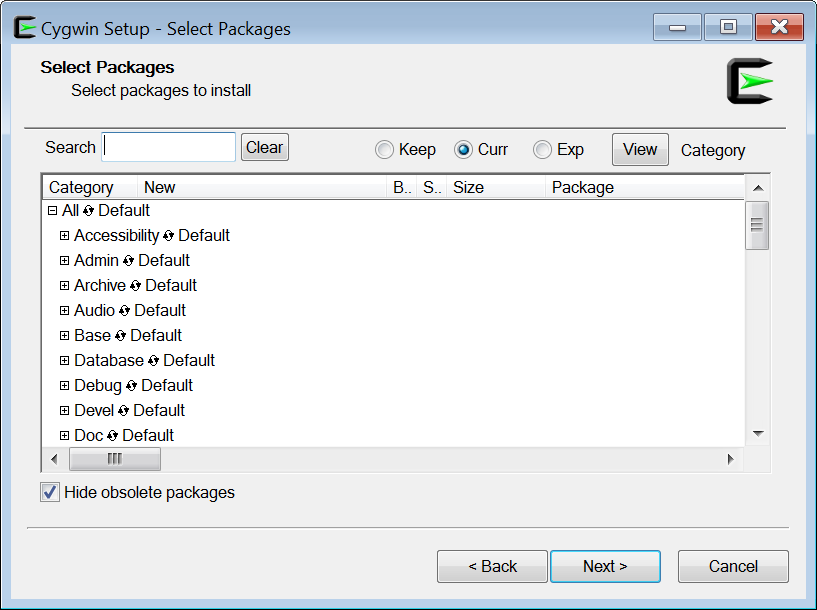
Task: Click the S.. column header
Action: (x=431, y=188)
